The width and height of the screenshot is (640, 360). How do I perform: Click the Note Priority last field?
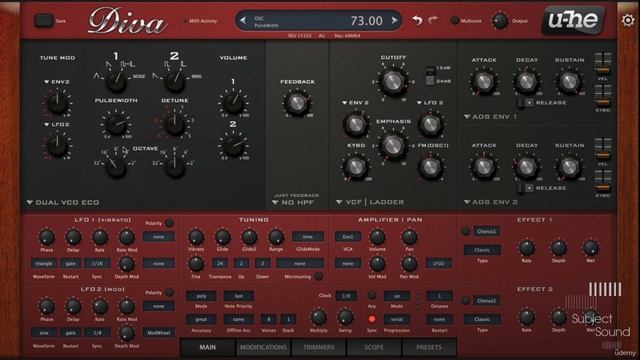tap(238, 296)
